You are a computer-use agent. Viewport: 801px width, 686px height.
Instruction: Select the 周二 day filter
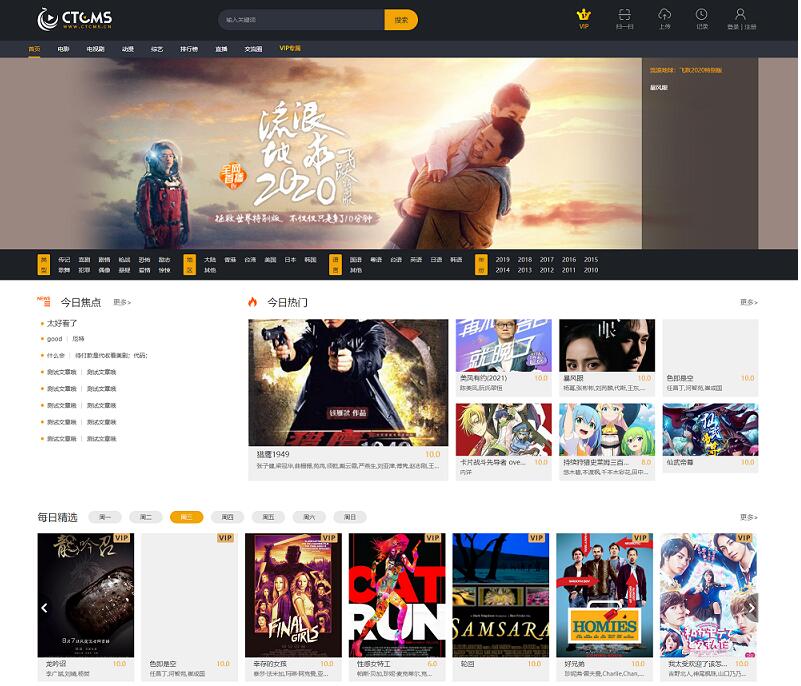coord(146,517)
